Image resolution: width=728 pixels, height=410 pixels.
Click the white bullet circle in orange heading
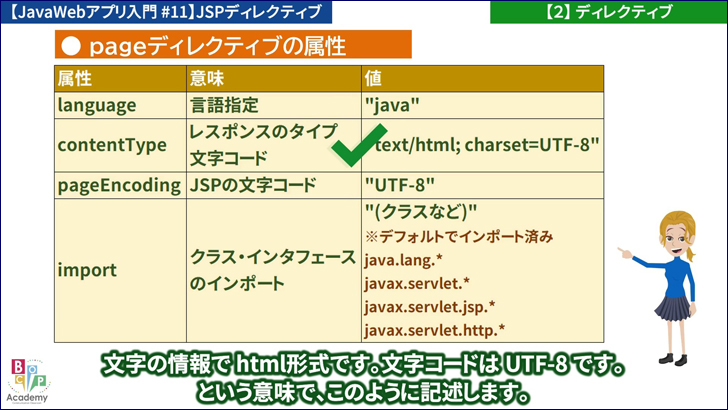click(x=70, y=45)
